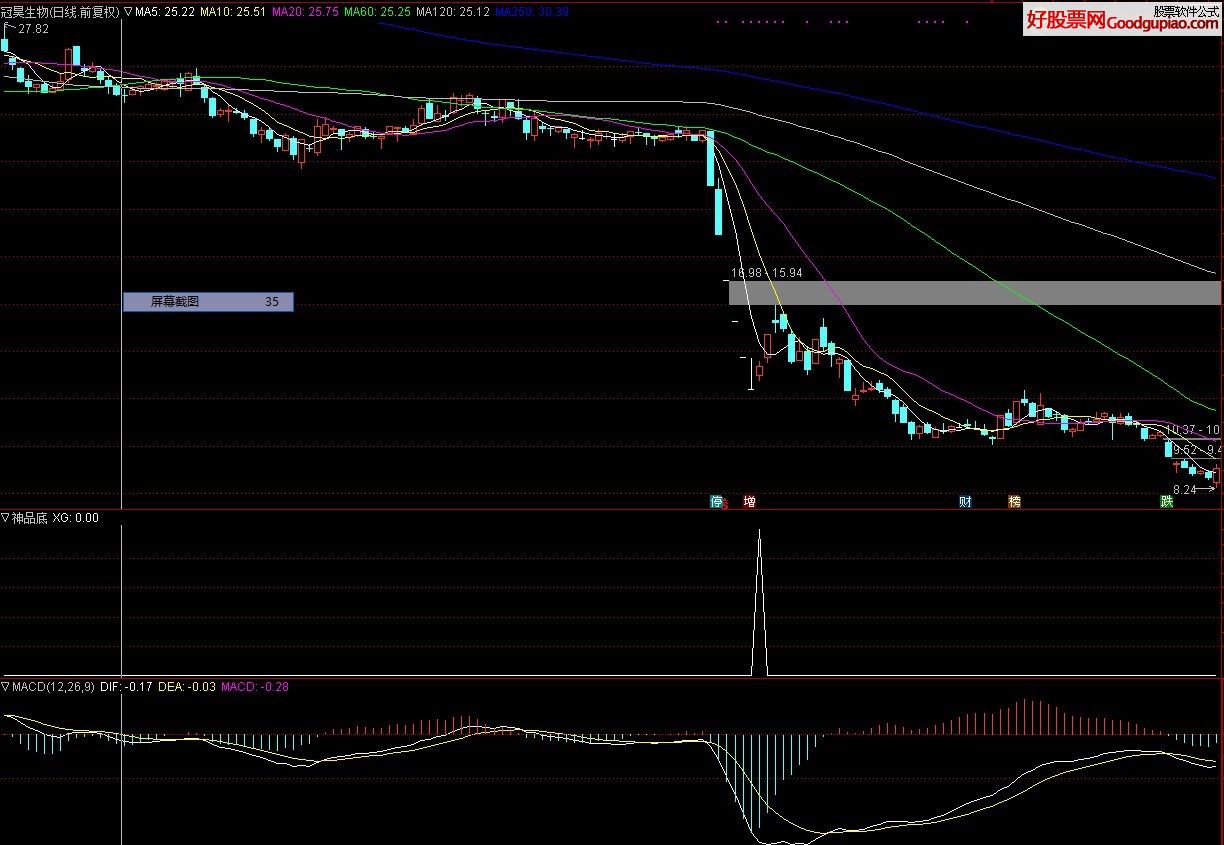Select the MA10: 25.51 label

pos(232,12)
